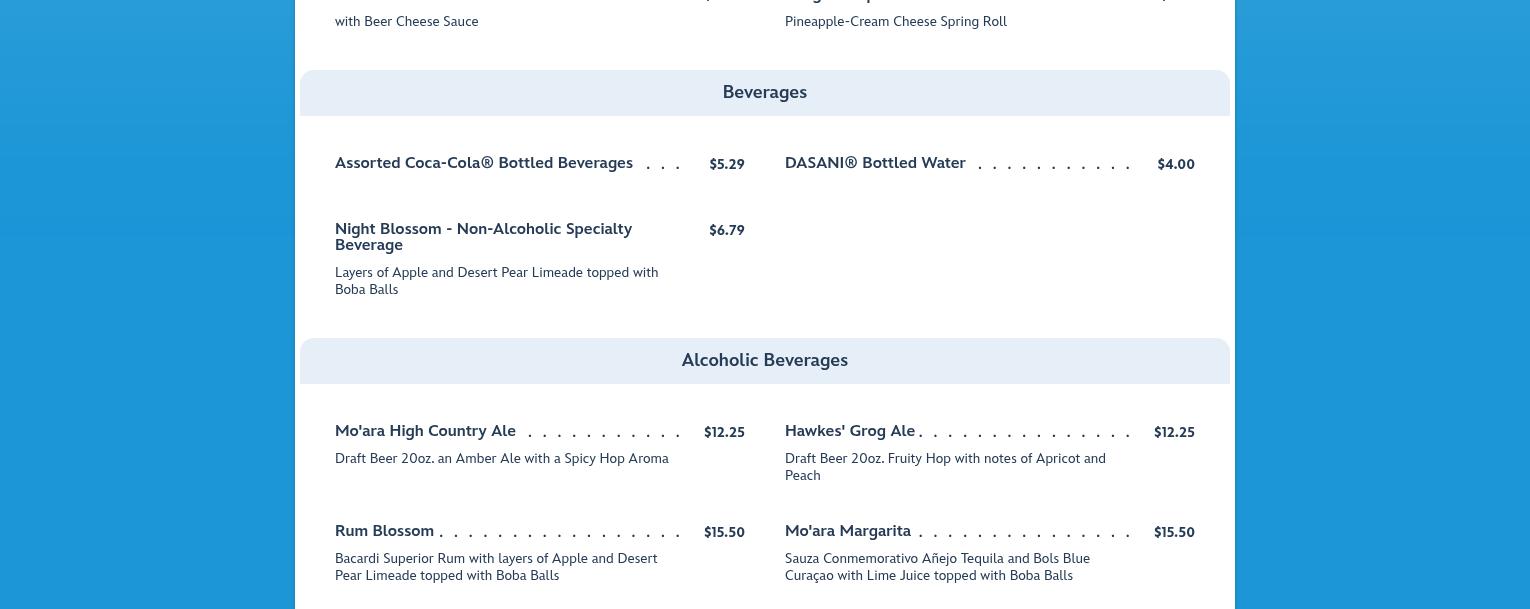The height and width of the screenshot is (609, 1530).
Task: Select DASANI Bottled Water item
Action: pos(875,164)
